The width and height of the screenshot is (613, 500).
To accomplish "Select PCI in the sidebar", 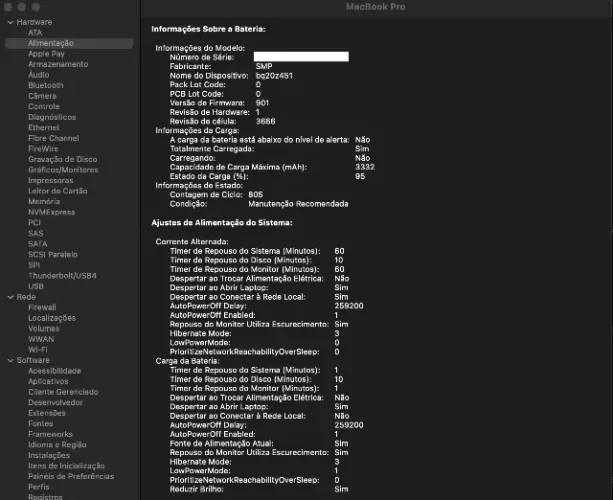I will click(34, 223).
